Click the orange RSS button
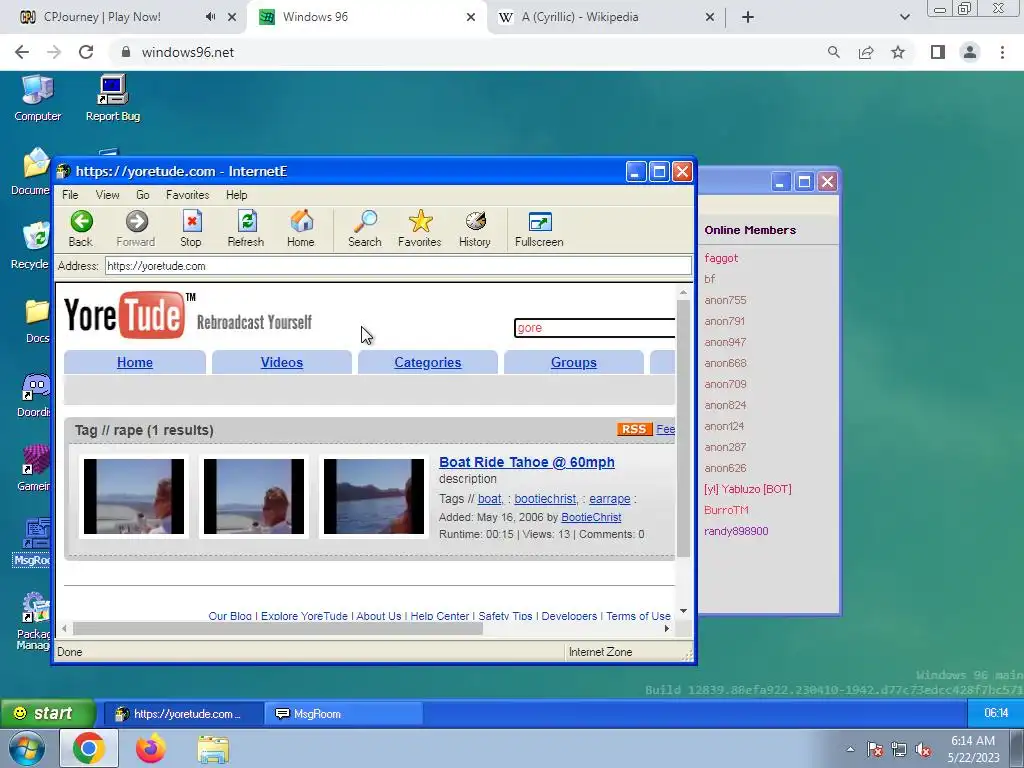Screen dimensions: 1024x768 [634, 429]
